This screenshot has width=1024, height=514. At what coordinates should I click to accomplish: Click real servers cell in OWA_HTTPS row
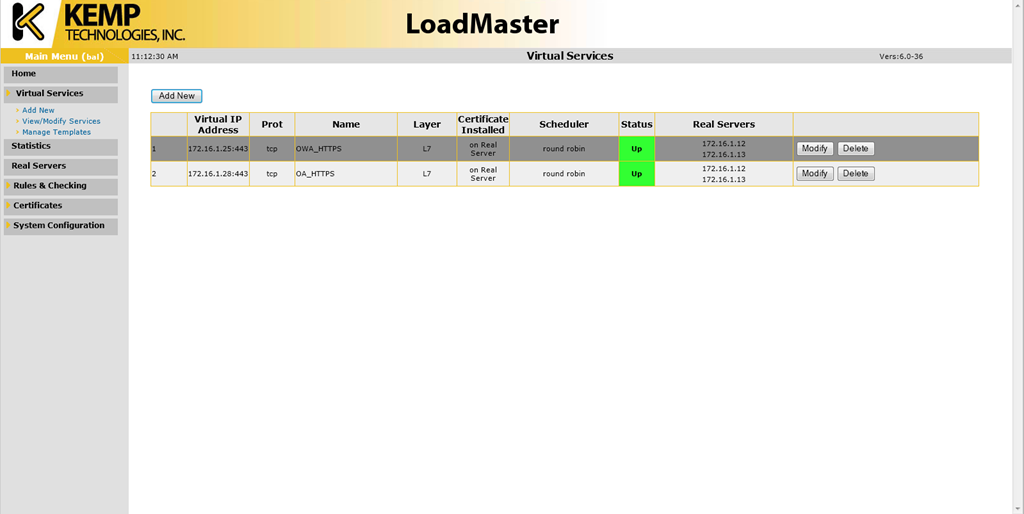click(724, 149)
